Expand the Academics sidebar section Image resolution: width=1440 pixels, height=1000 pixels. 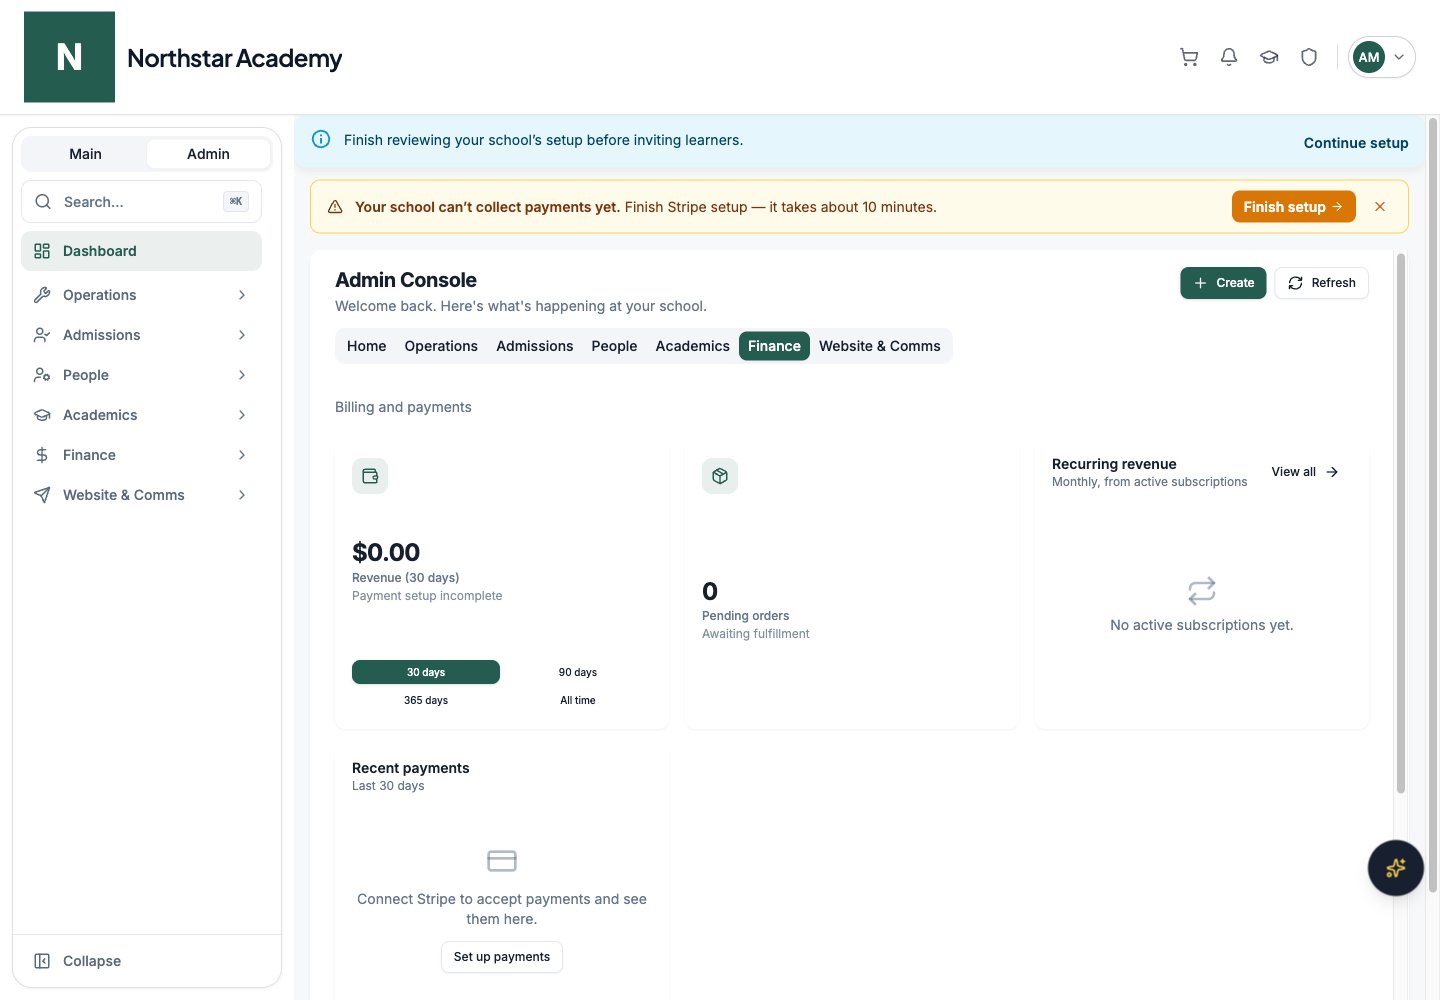(141, 415)
